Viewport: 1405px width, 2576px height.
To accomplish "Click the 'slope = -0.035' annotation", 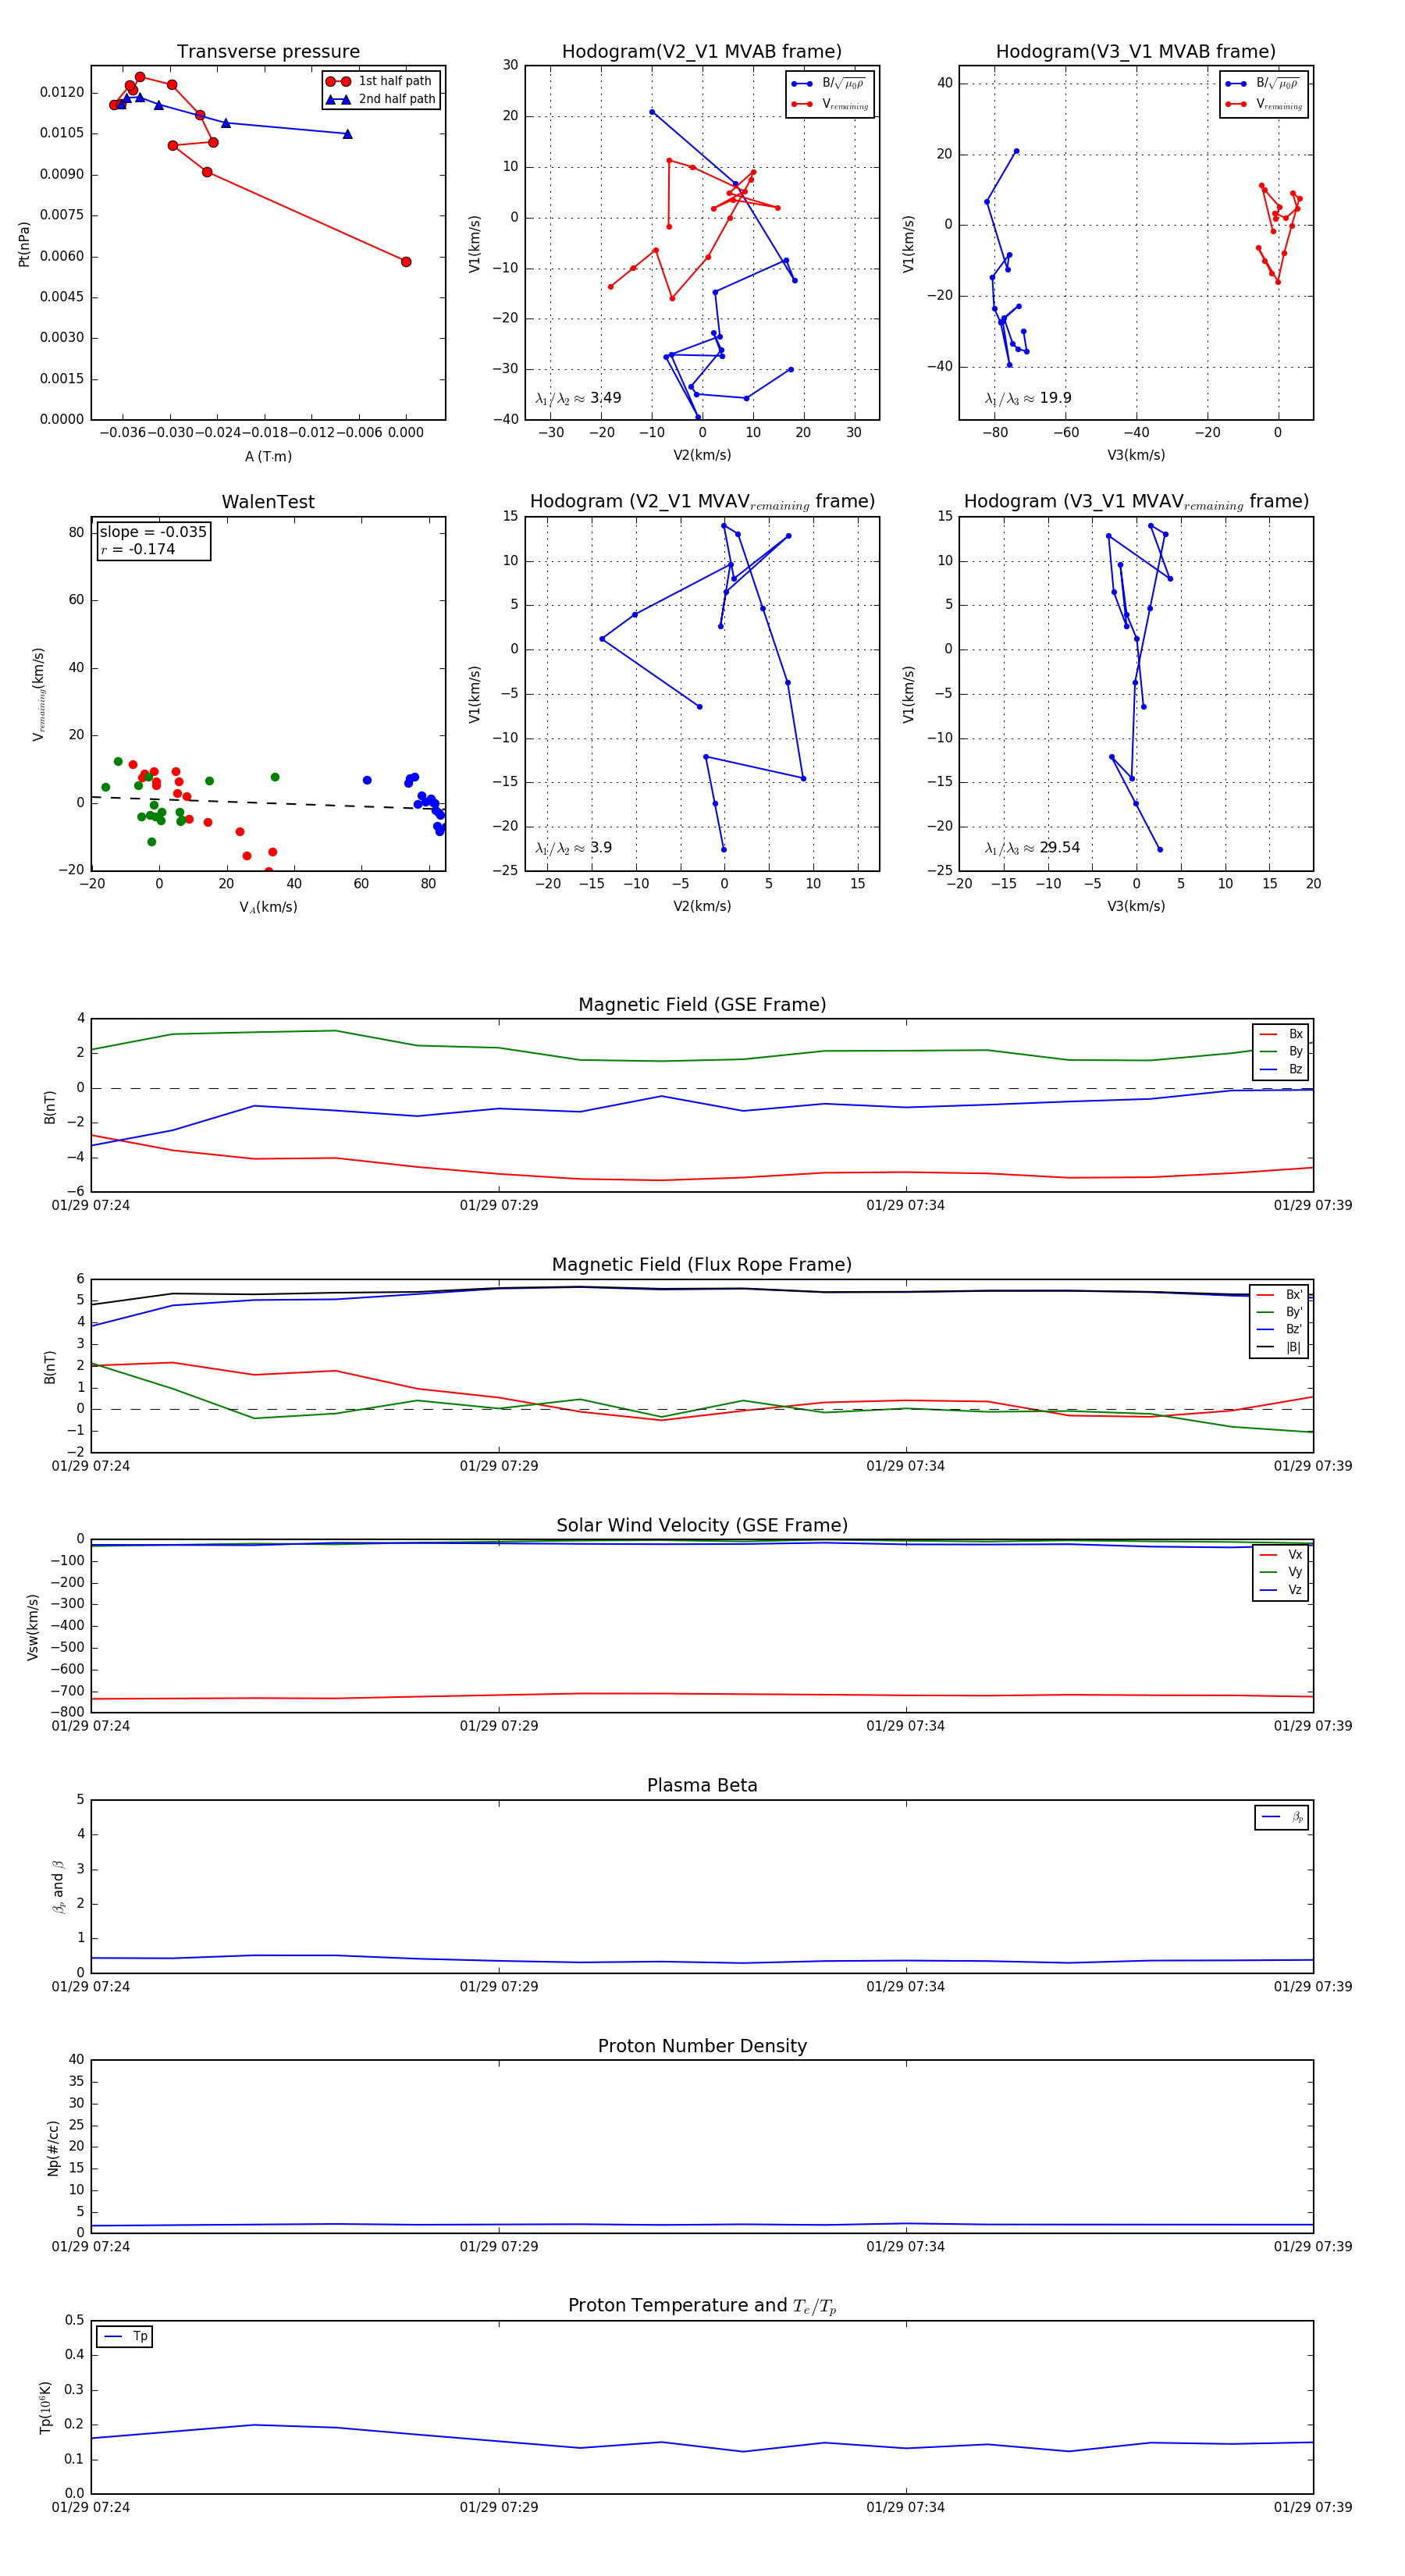I will point(153,532).
